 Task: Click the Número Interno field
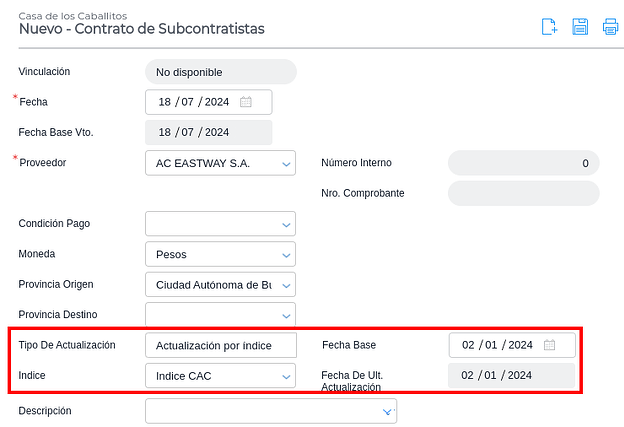click(523, 163)
